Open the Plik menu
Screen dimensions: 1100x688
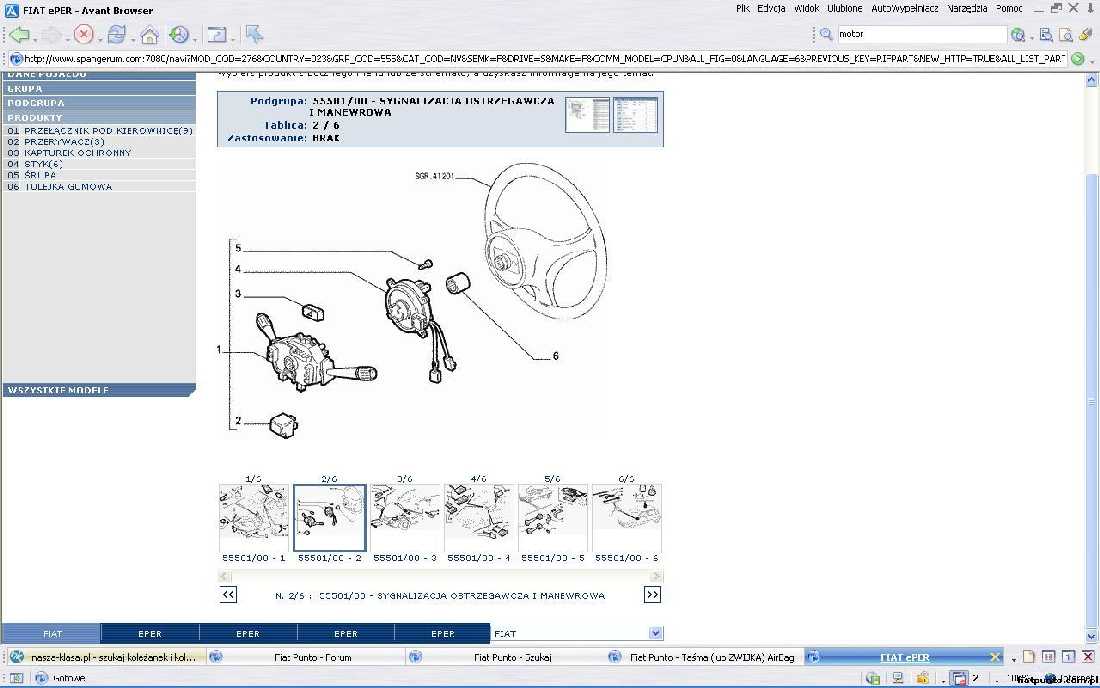743,8
